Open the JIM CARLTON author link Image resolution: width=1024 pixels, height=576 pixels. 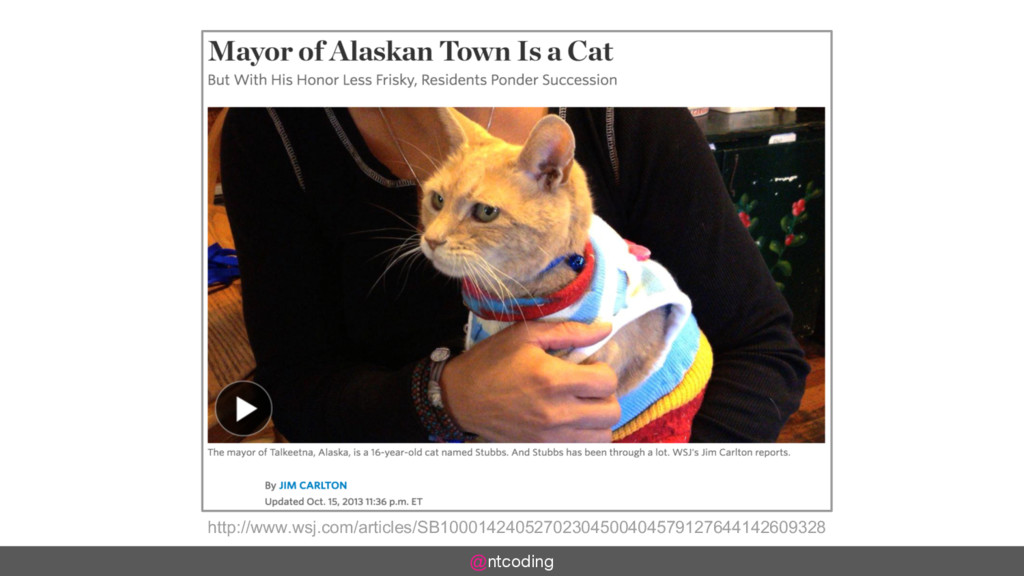tap(313, 485)
